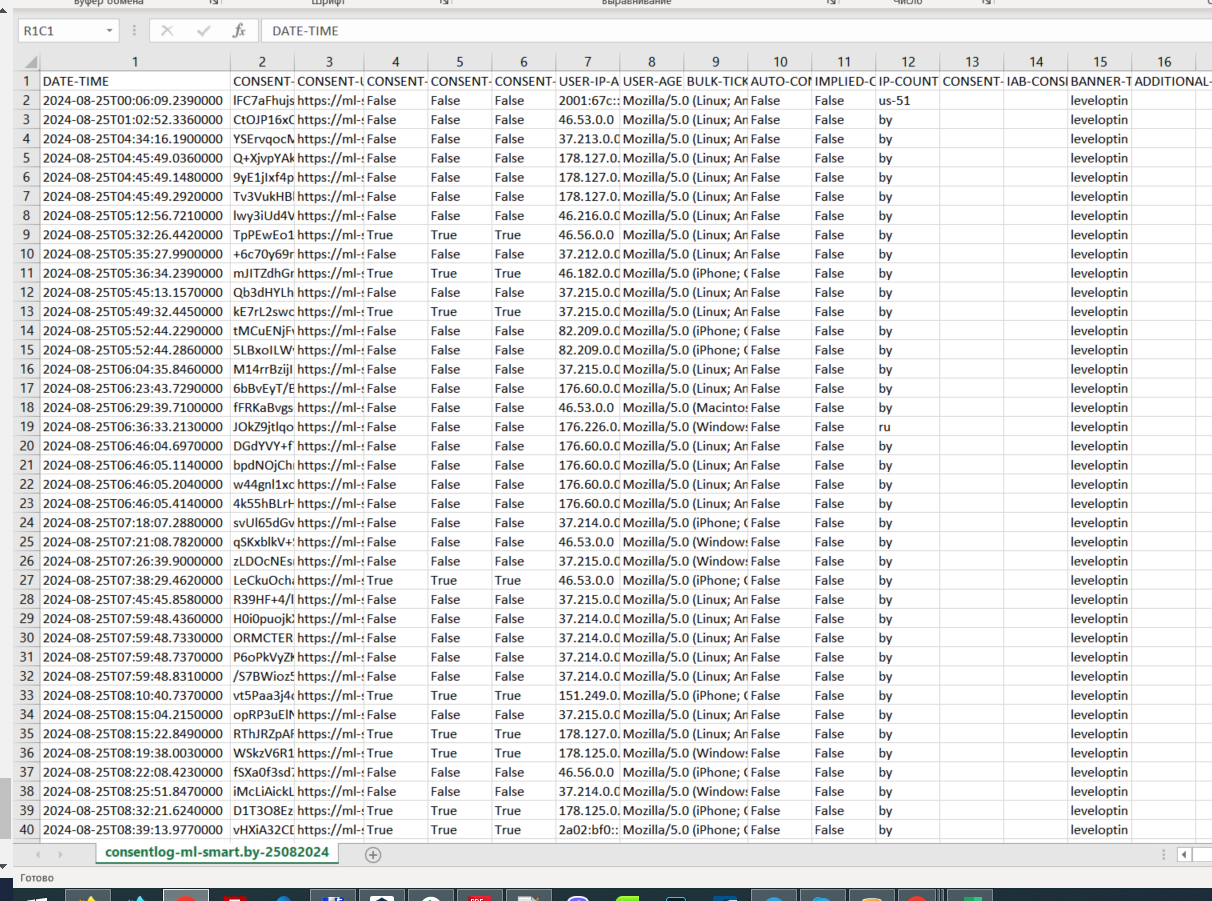Select column header 12
Screen dimensions: 1212x901
point(907,62)
